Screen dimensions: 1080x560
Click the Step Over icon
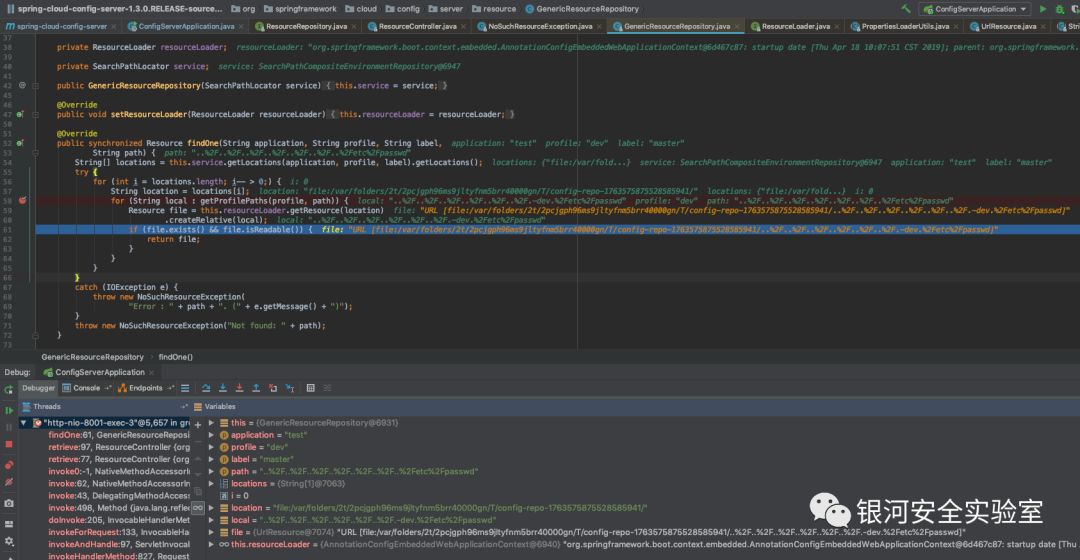click(x=206, y=388)
